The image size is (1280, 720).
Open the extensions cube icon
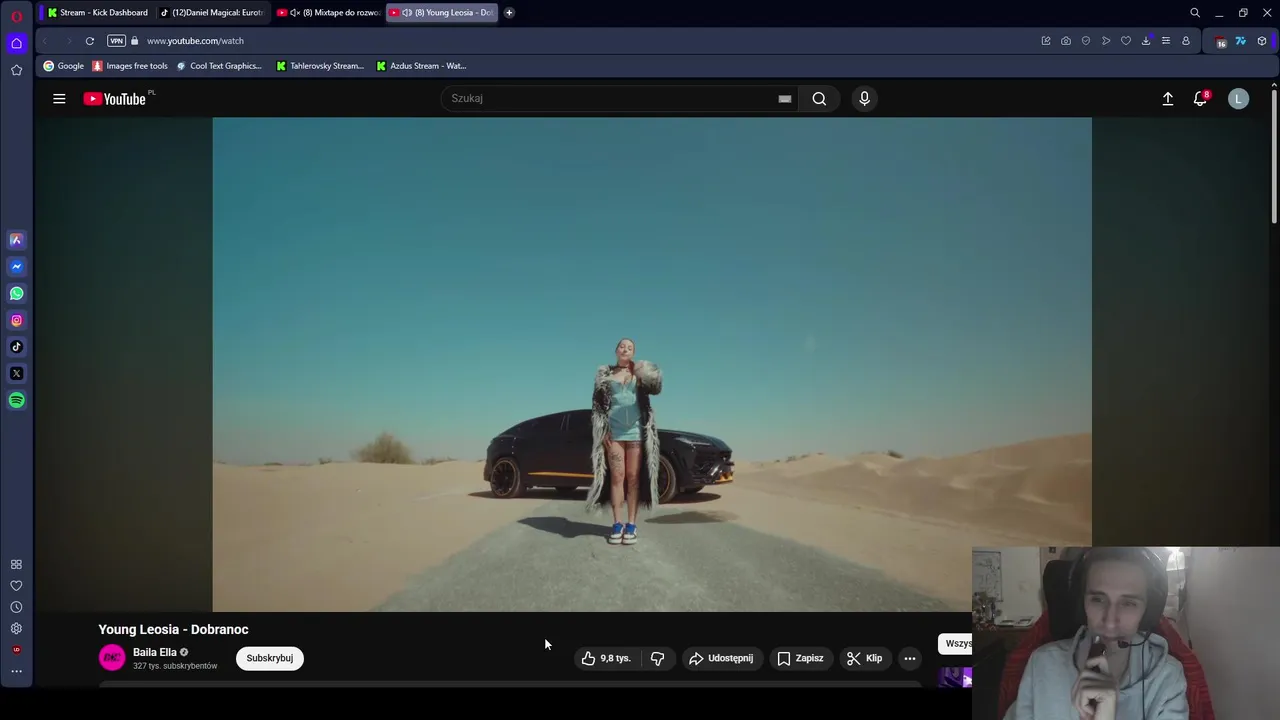[x=1262, y=41]
